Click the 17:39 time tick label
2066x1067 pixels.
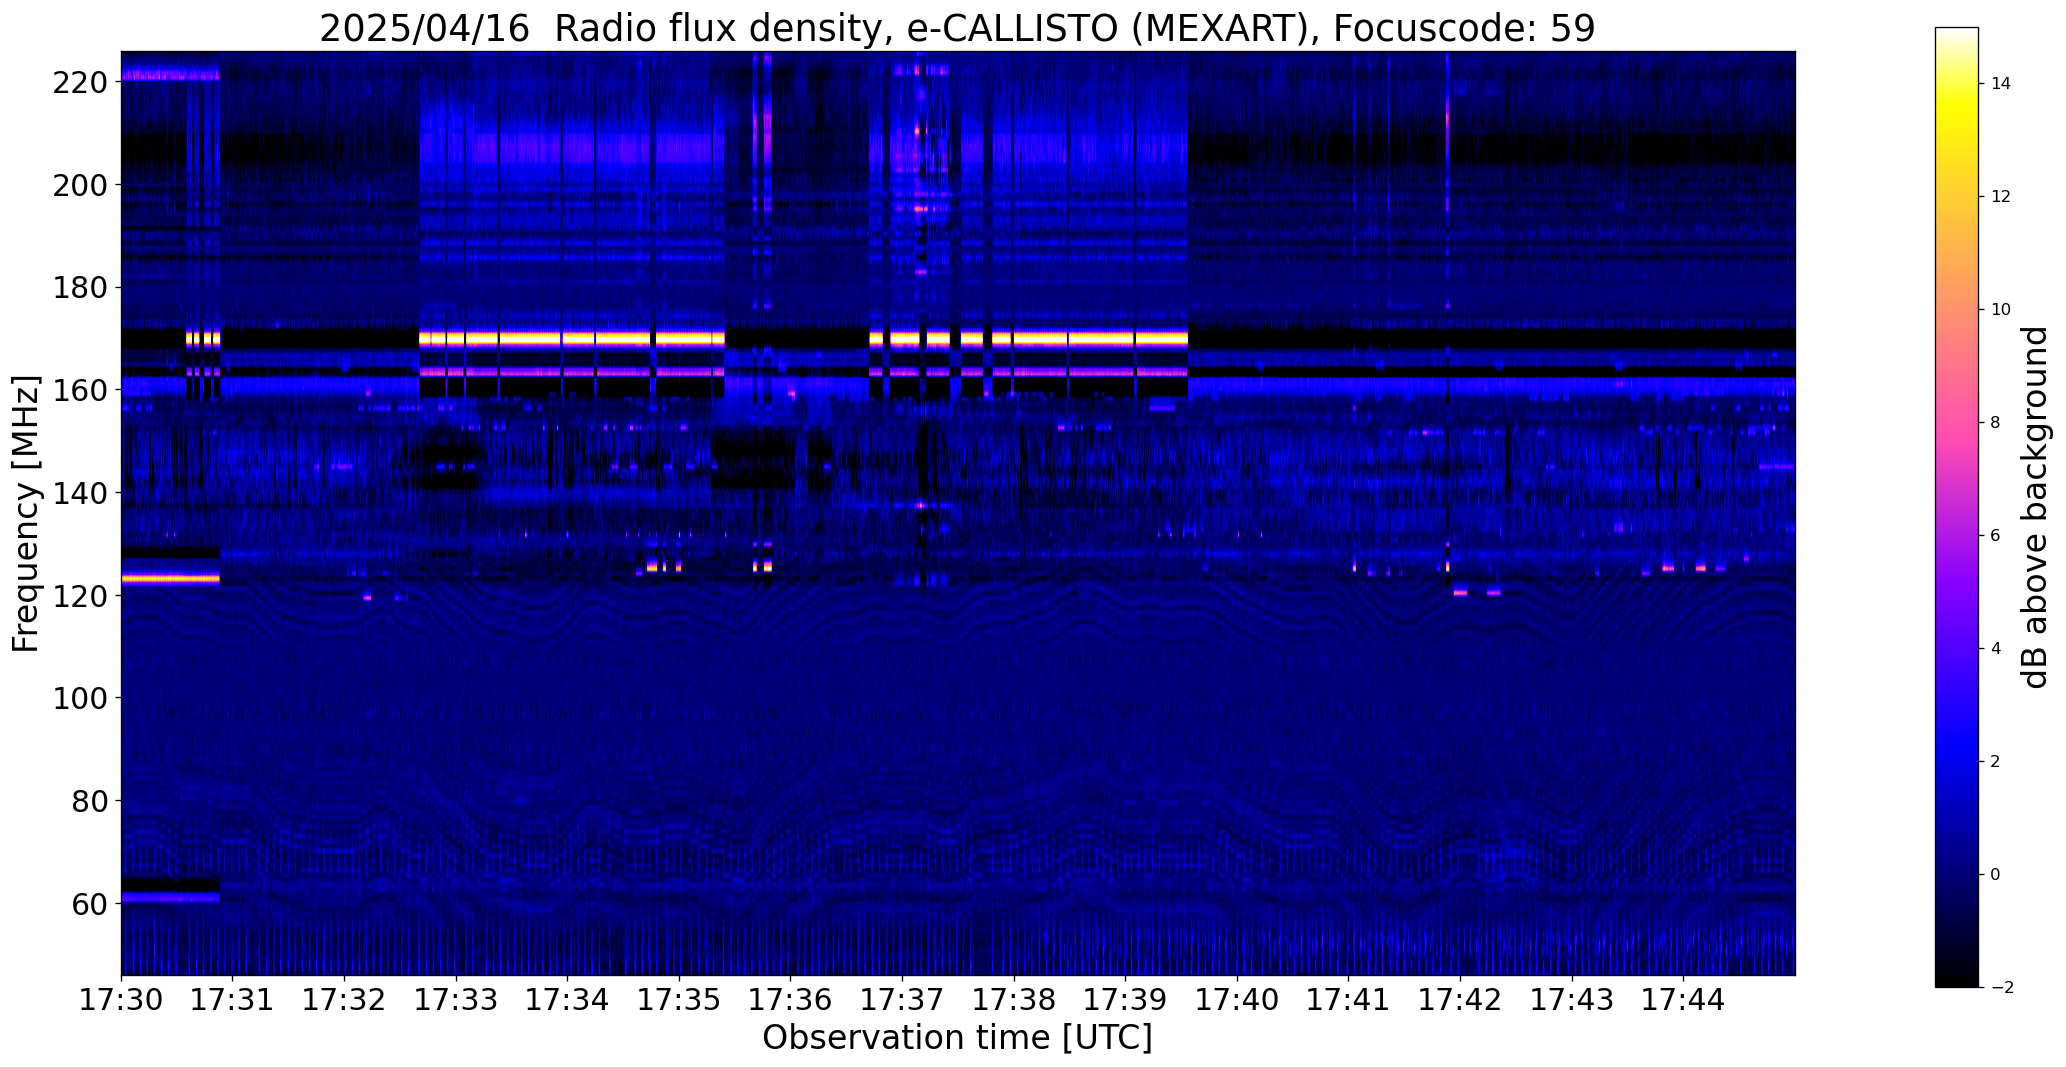coord(1126,999)
